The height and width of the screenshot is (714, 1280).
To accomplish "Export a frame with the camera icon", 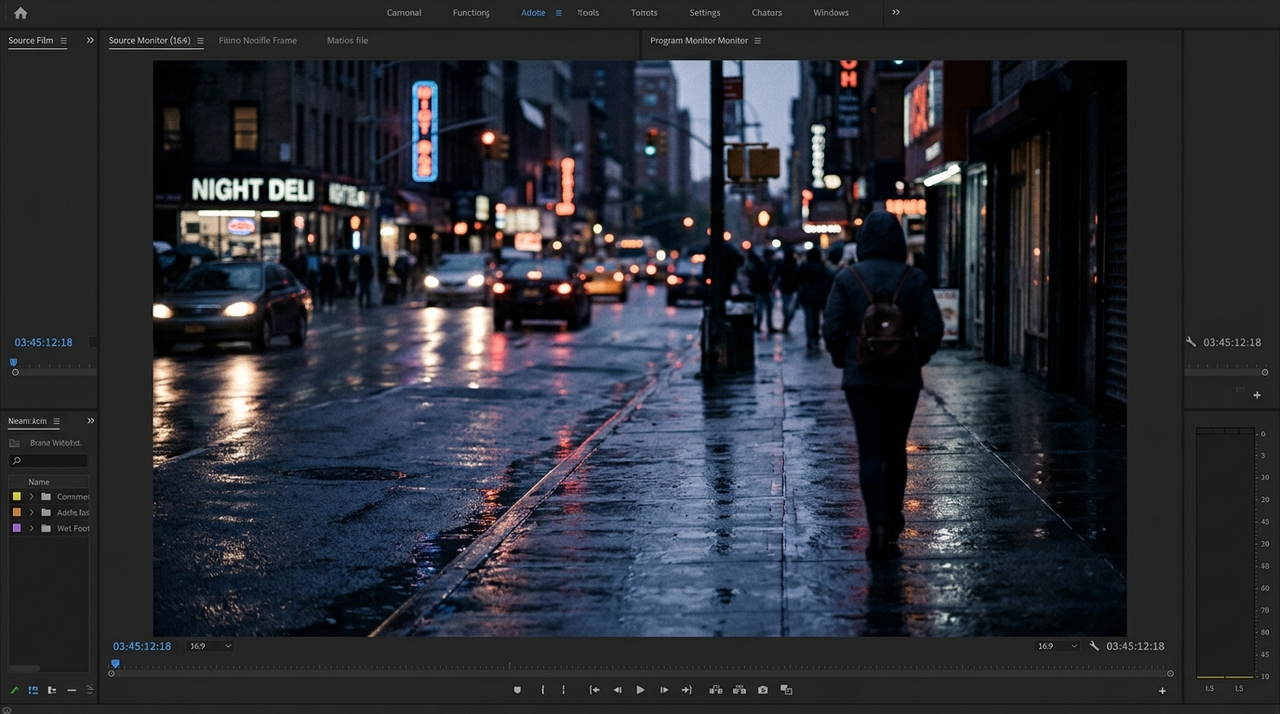I will coord(763,690).
